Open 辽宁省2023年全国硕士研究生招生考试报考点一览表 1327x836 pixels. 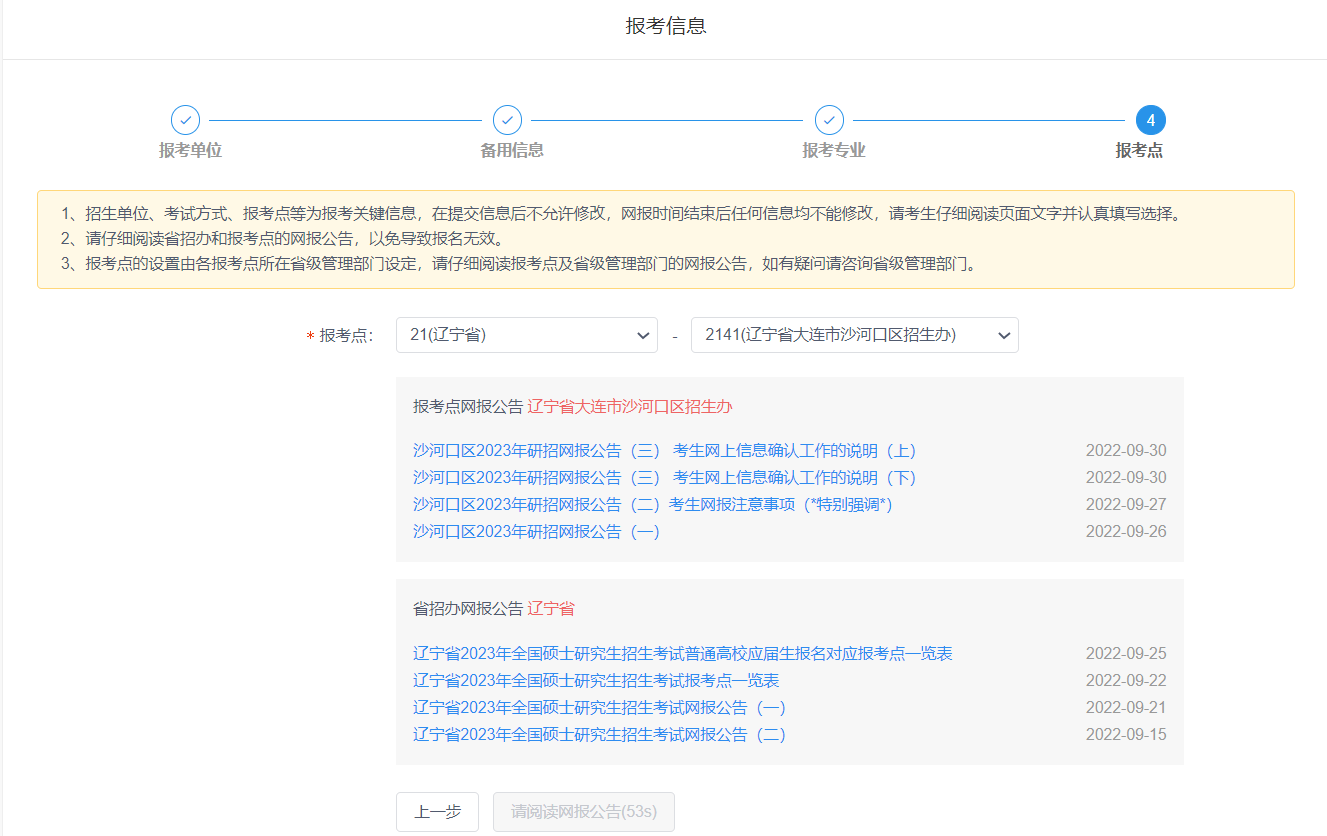(x=596, y=681)
